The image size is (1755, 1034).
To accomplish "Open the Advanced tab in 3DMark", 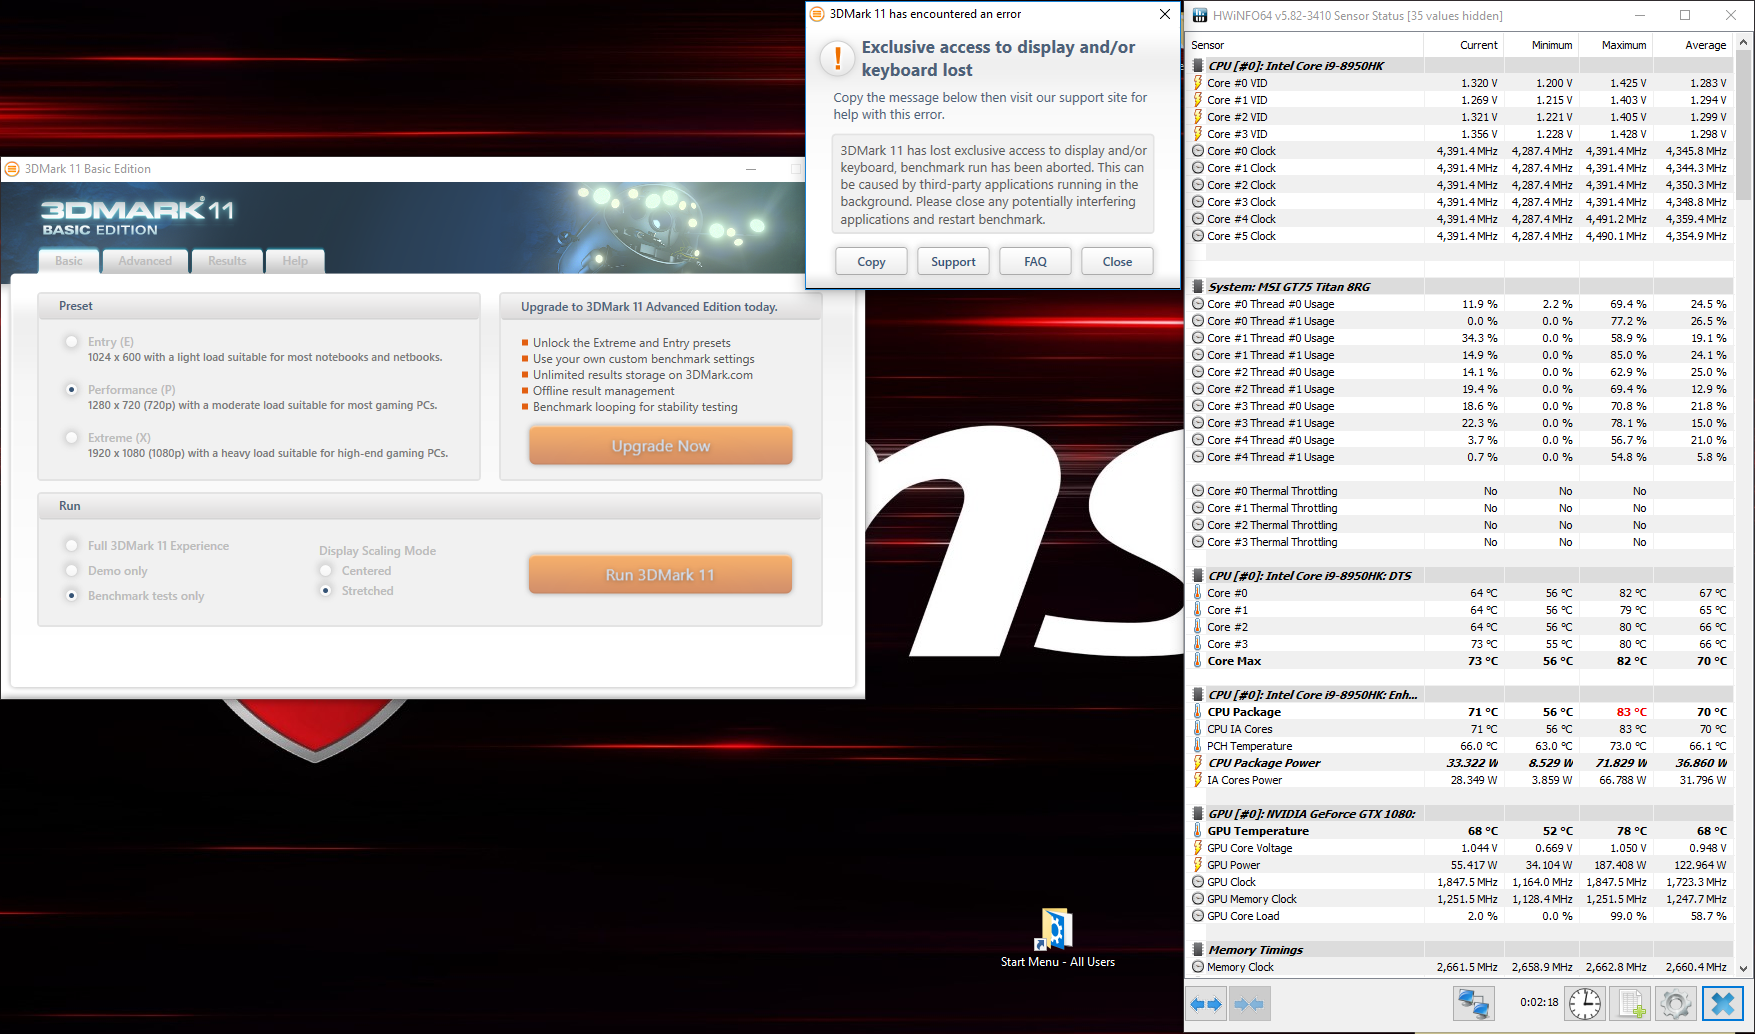I will point(145,261).
